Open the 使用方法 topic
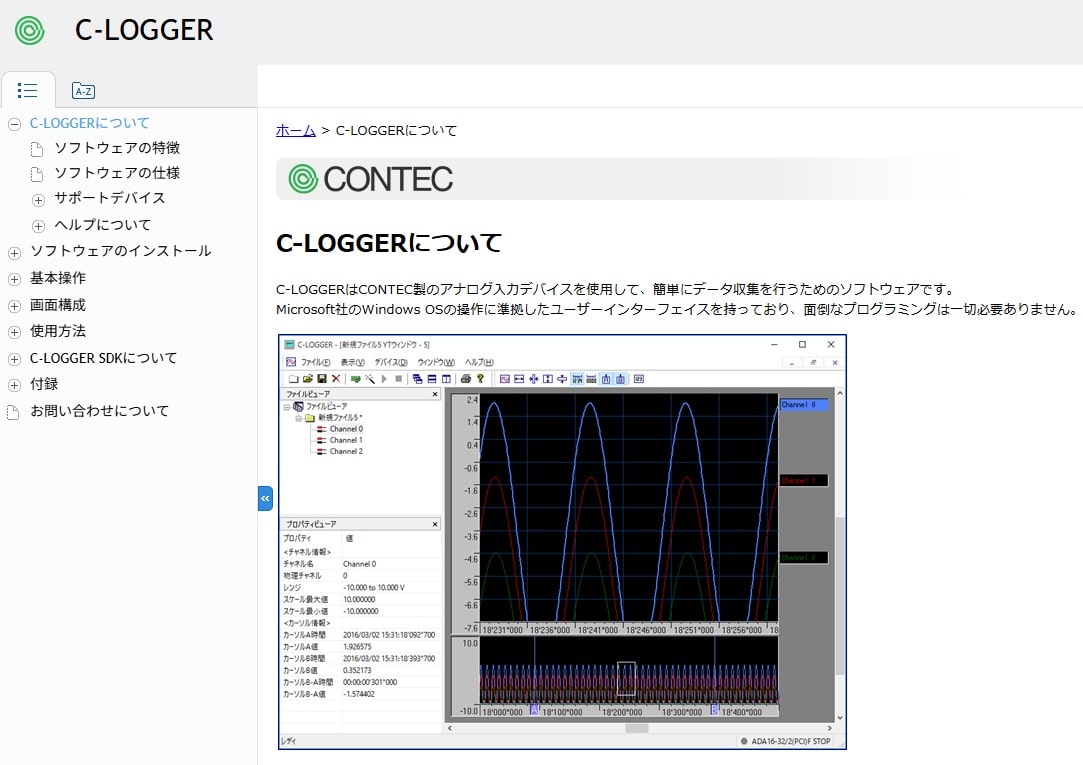 58,331
